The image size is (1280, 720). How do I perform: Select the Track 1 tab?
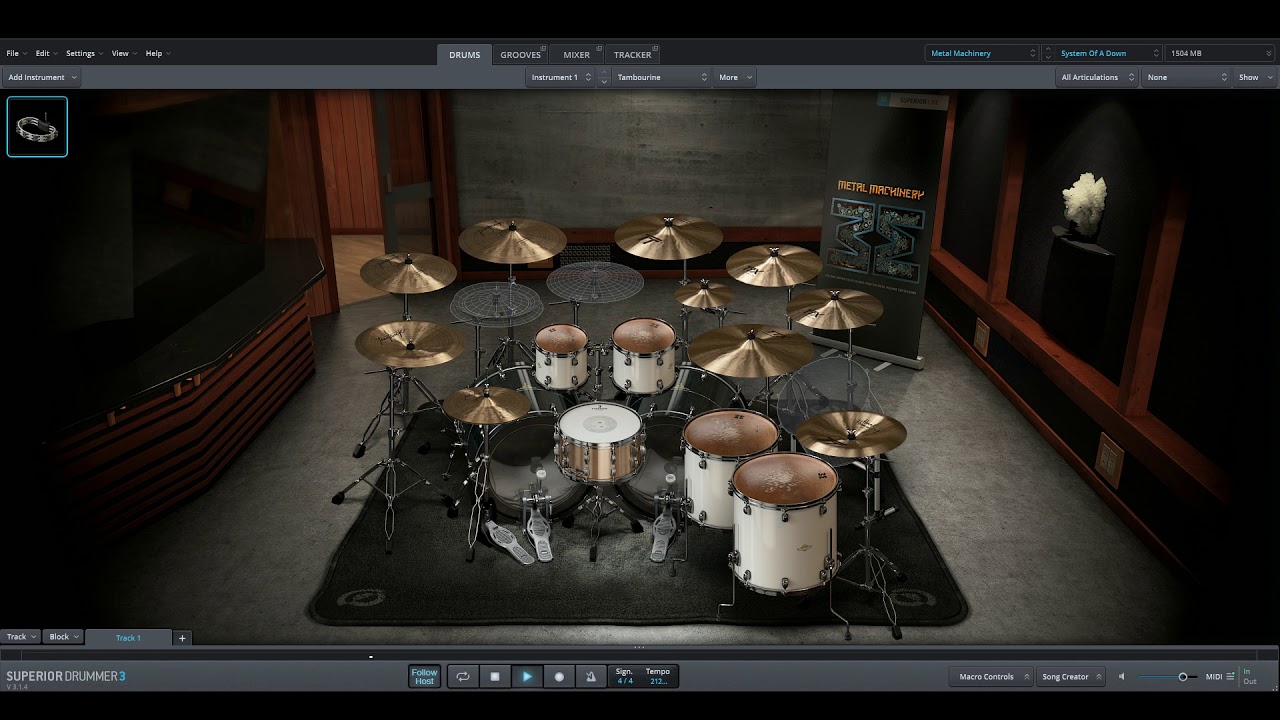128,637
